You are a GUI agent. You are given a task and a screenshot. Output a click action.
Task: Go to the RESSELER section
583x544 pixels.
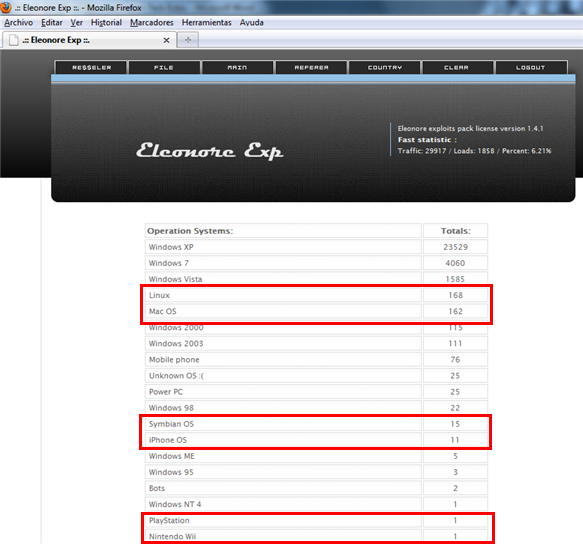click(x=91, y=67)
